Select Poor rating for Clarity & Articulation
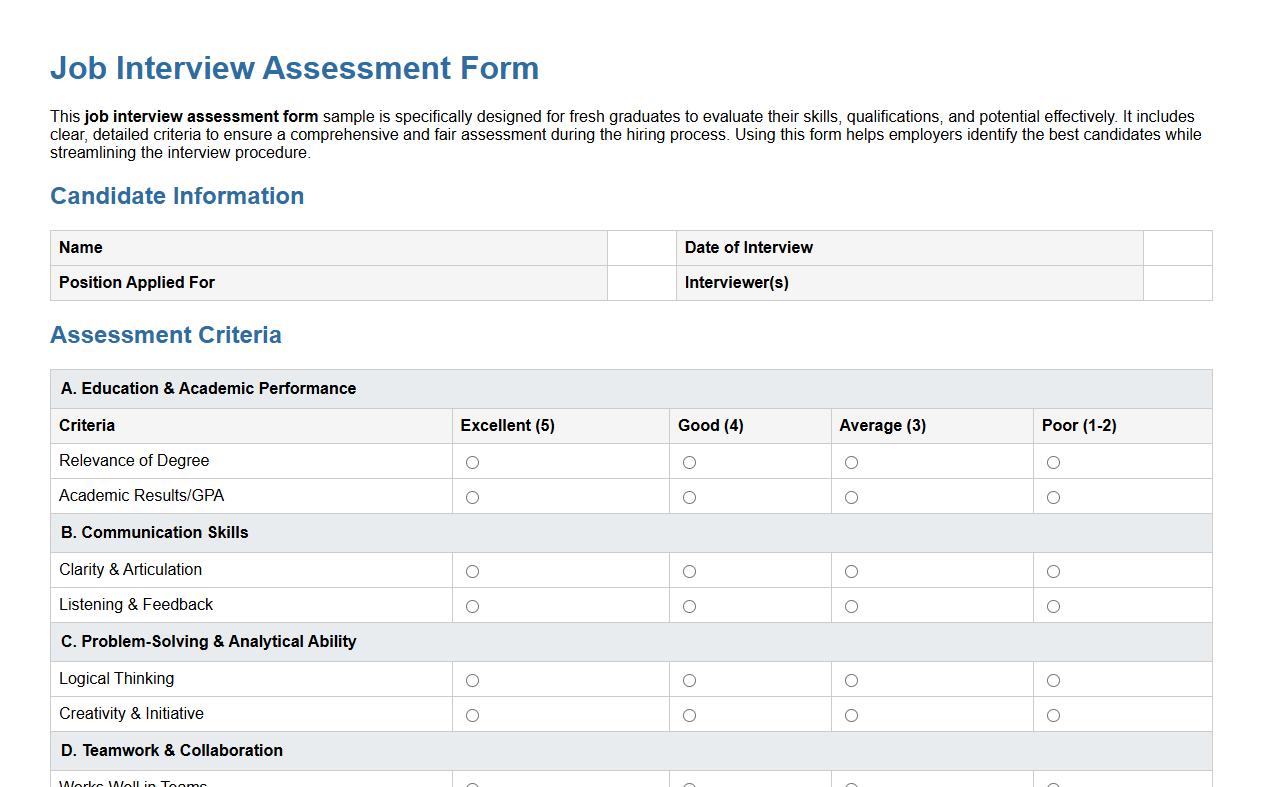 coord(1053,570)
